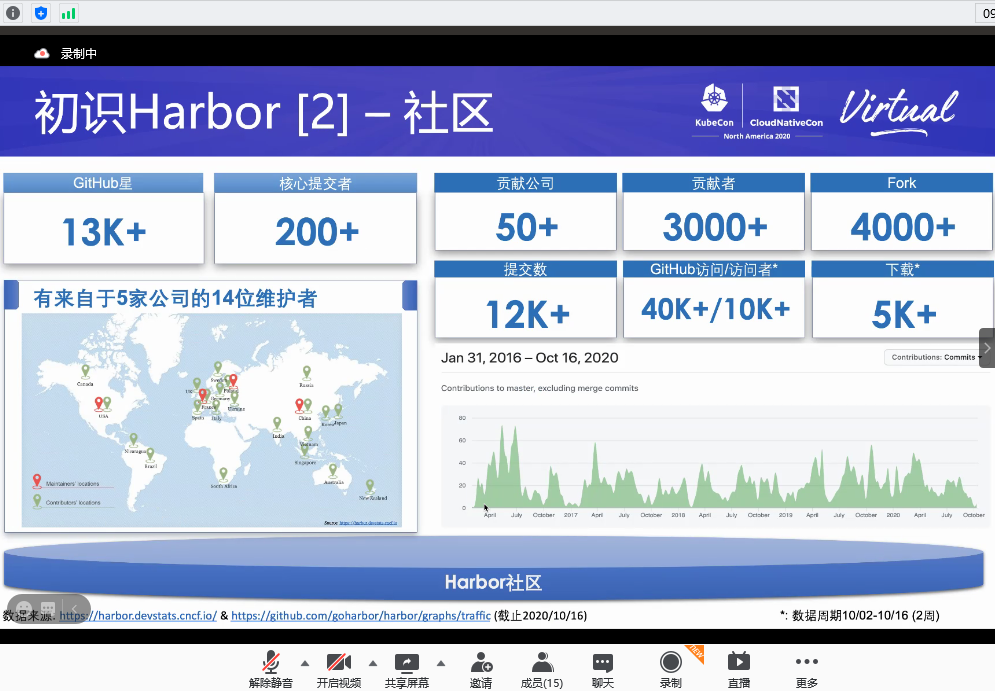995x691 pixels.
Task: Click the blue security shield icon
Action: point(41,13)
